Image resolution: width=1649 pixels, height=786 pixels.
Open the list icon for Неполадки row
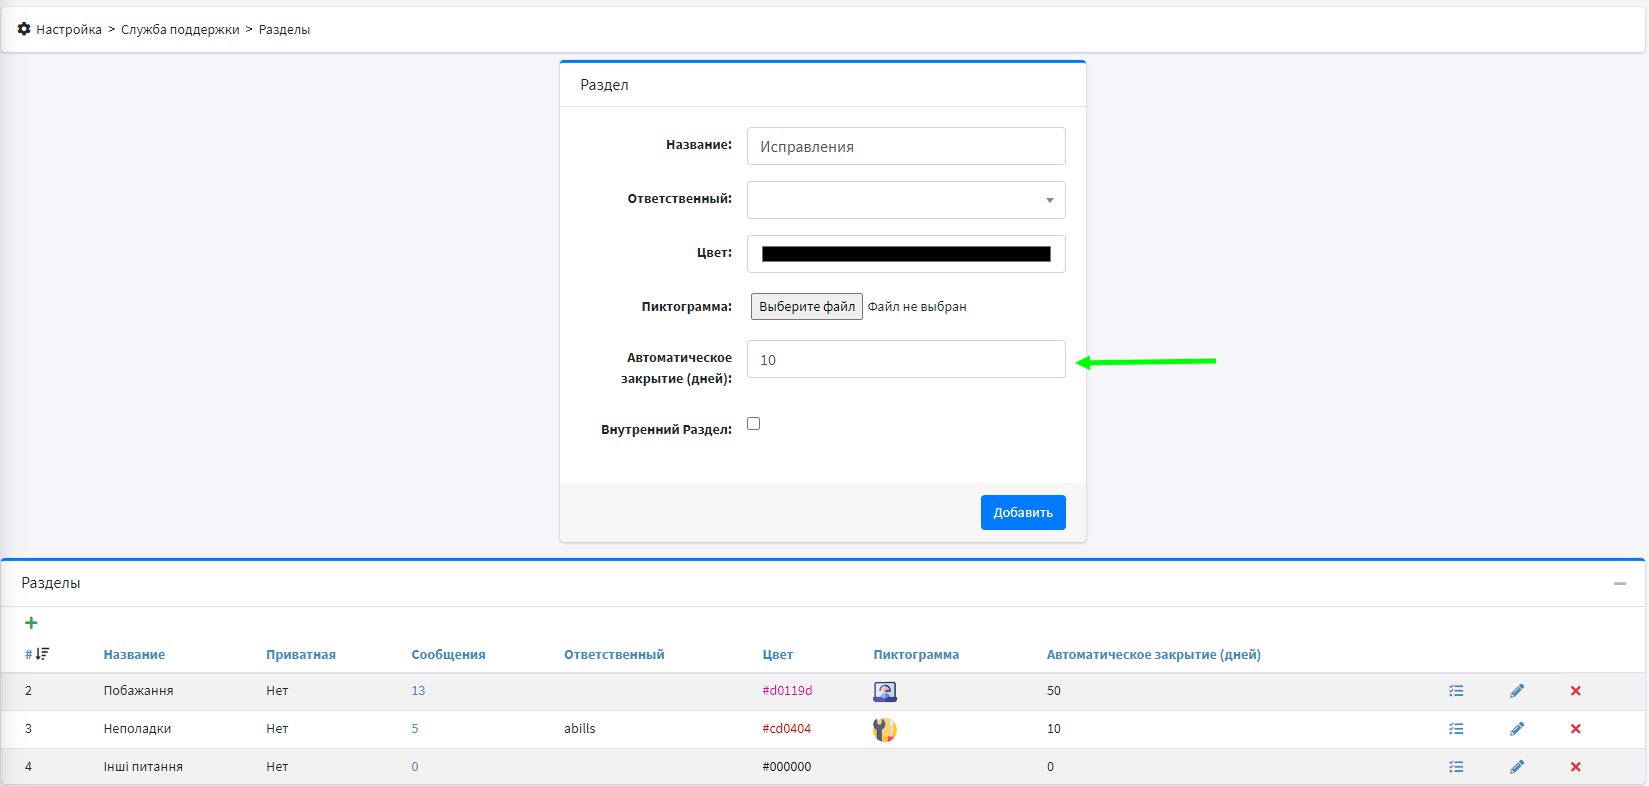click(1456, 729)
